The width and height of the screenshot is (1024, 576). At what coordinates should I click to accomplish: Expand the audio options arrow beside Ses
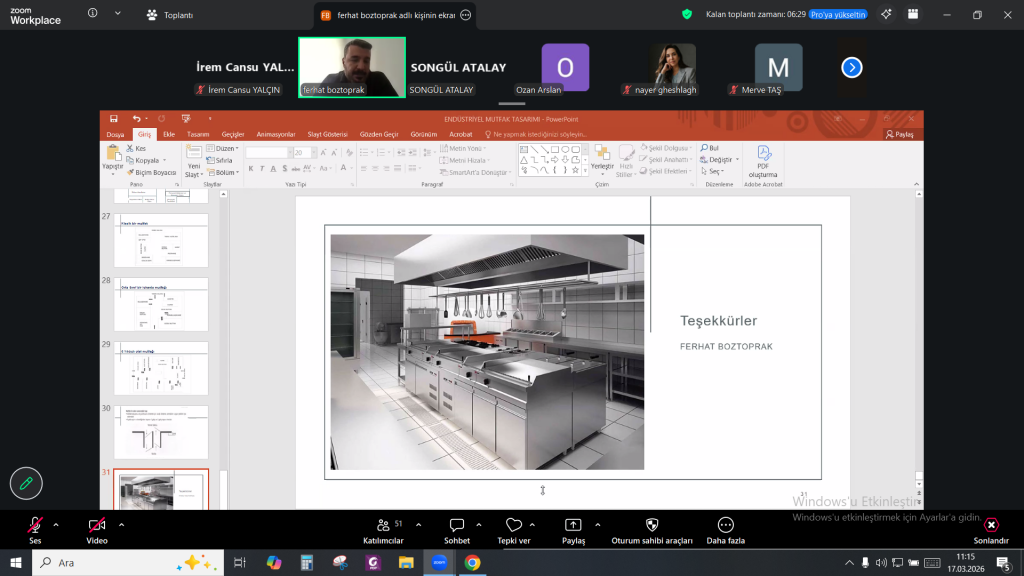[x=56, y=524]
